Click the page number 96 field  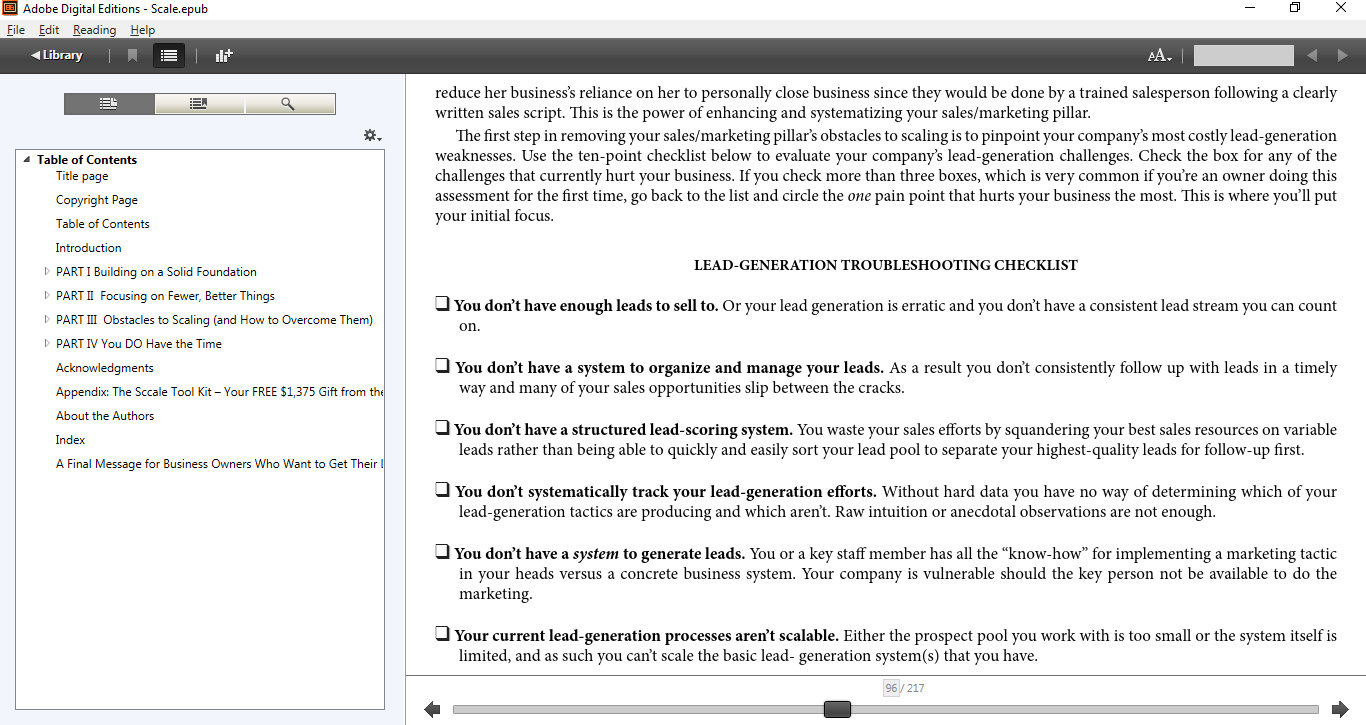tap(891, 688)
